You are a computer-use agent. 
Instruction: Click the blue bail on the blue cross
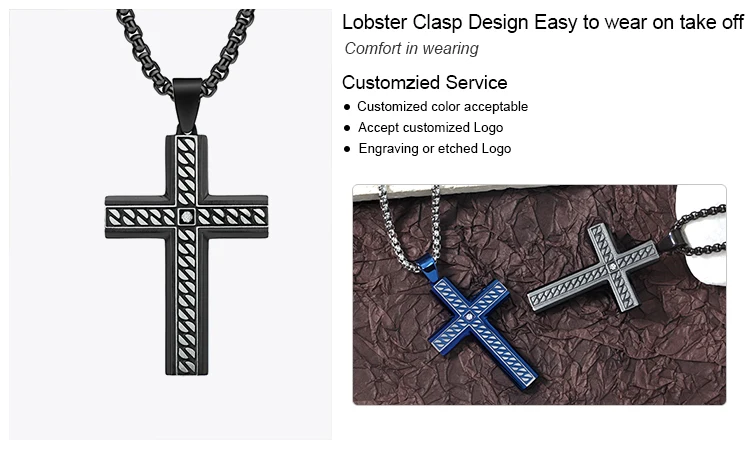(x=427, y=269)
